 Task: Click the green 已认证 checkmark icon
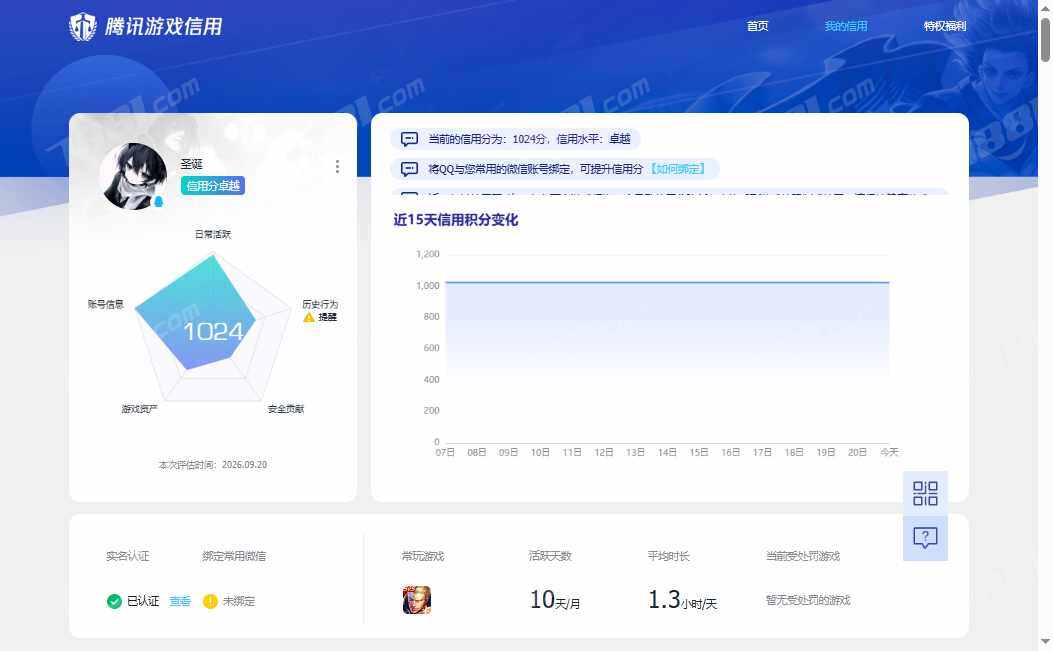pos(114,601)
